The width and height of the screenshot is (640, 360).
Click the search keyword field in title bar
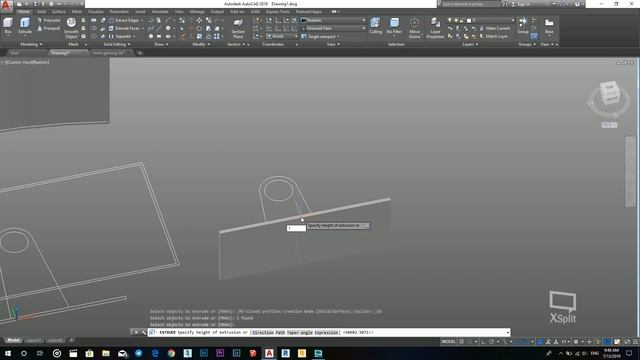(471, 4)
